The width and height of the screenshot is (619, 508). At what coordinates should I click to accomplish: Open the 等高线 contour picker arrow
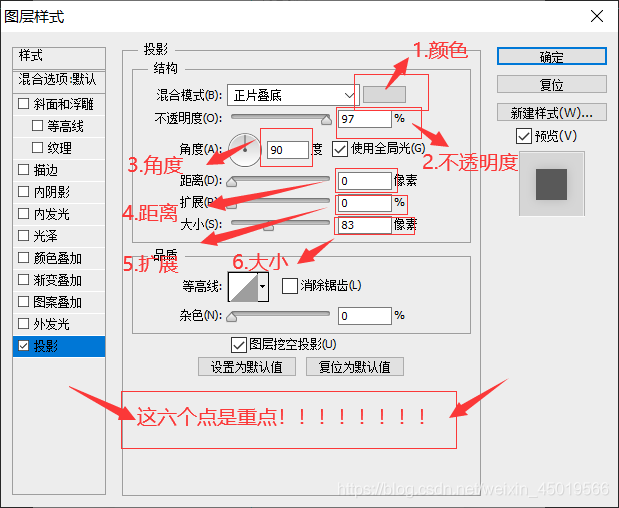(263, 287)
